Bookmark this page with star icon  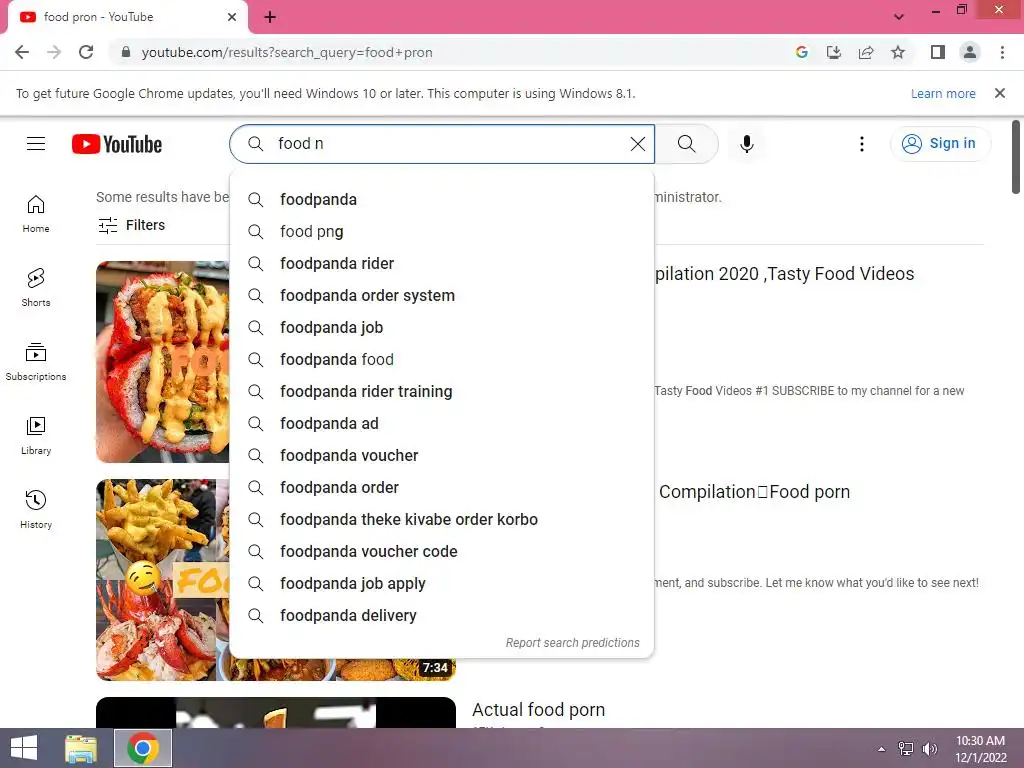click(x=898, y=52)
